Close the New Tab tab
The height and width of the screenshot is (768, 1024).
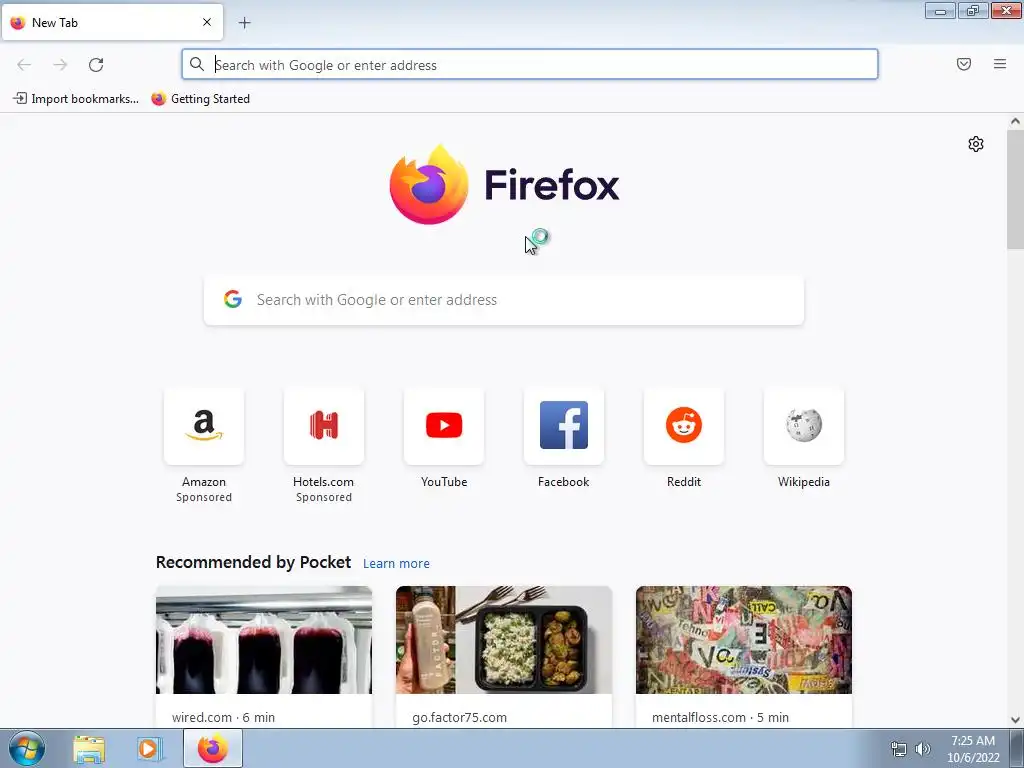coord(207,22)
